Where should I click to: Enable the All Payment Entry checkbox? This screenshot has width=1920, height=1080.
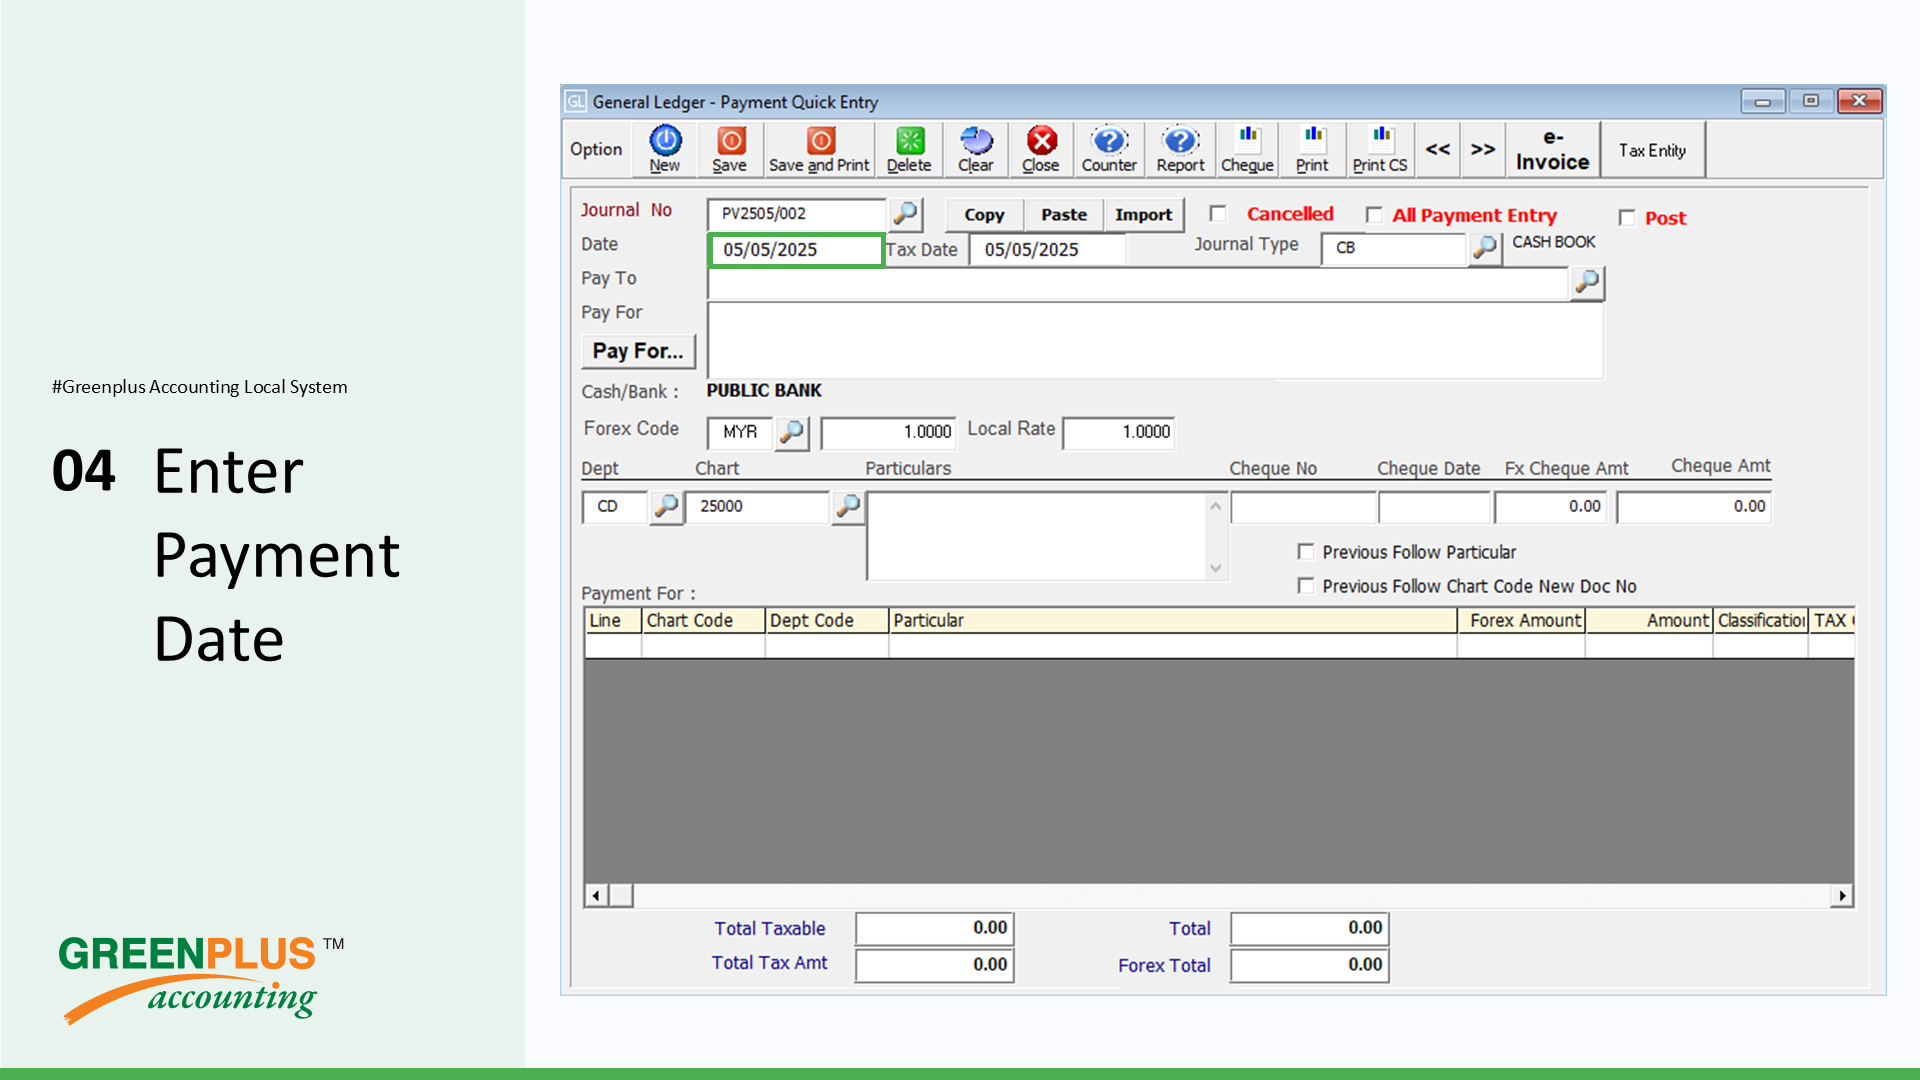coord(1374,215)
